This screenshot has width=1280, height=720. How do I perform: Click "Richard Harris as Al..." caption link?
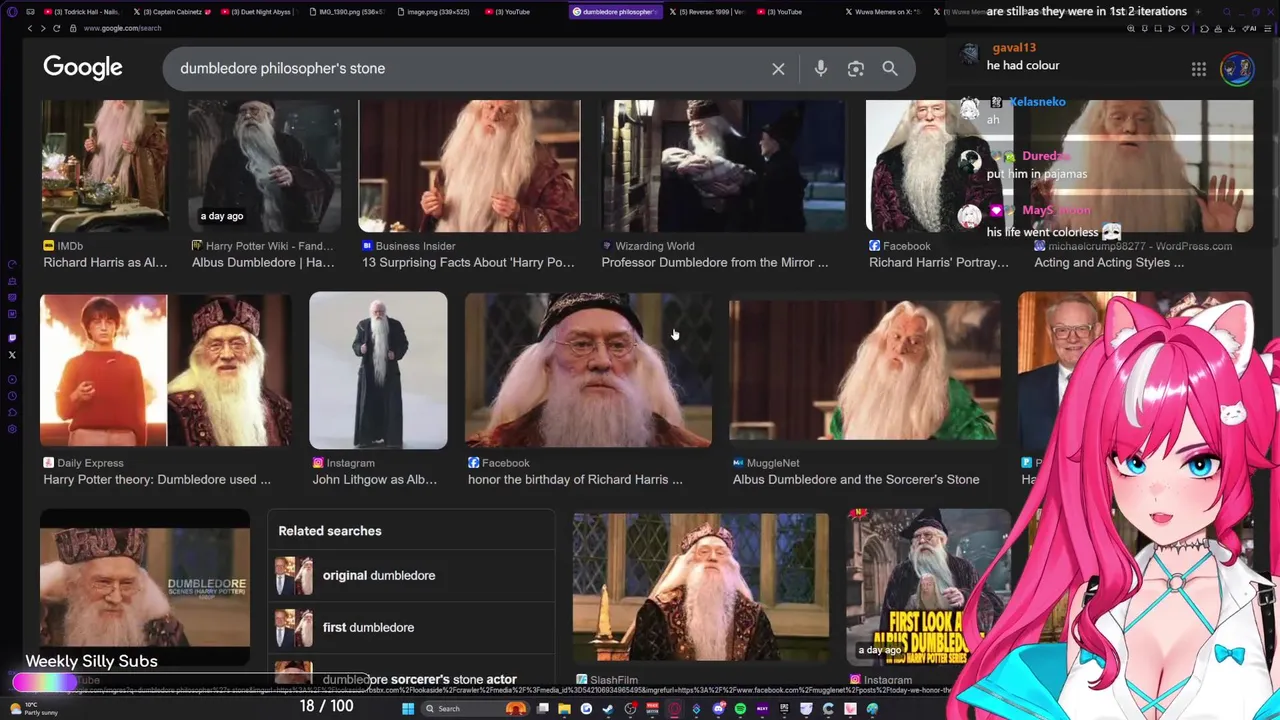105,262
